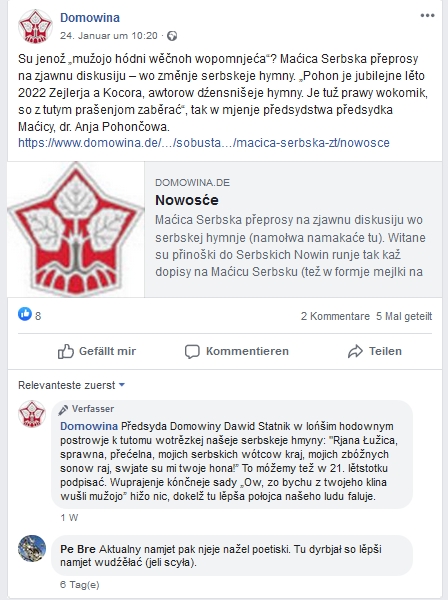Expand the Relevanteste zuerst sorting dropdown
The image size is (448, 600).
click(72, 385)
